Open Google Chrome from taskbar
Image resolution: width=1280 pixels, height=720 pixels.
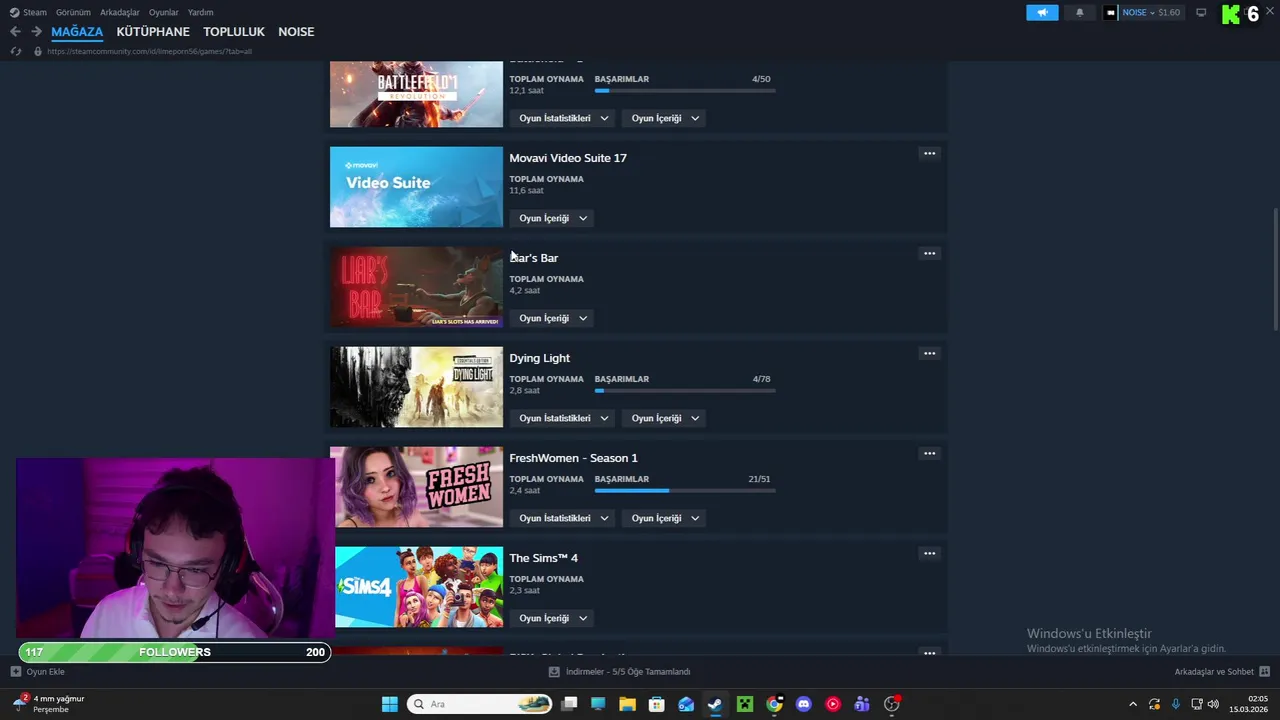point(774,704)
